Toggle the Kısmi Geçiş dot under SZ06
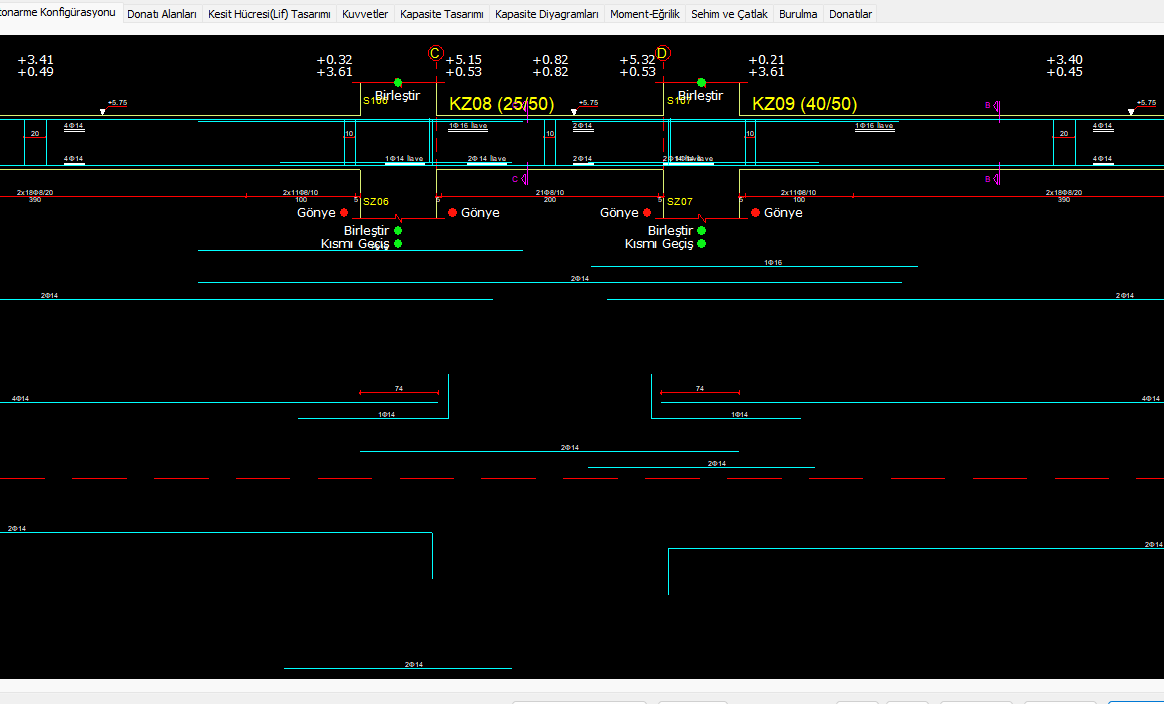This screenshot has height=704, width=1164. click(398, 244)
